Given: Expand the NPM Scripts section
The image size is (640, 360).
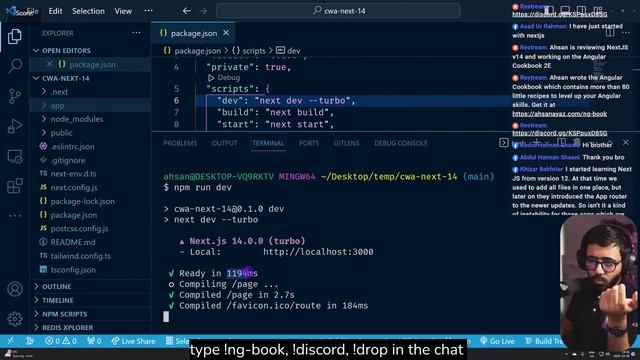Looking at the screenshot, I should [x=91, y=314].
